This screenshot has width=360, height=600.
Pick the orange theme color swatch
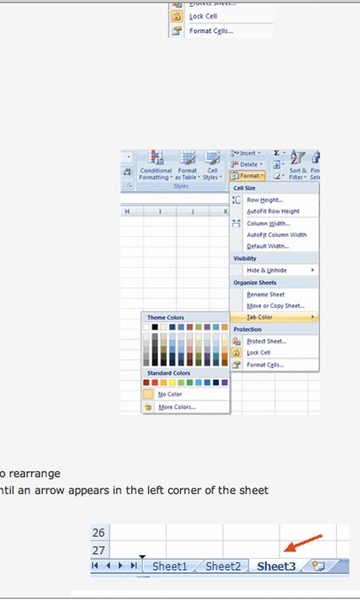point(225,327)
